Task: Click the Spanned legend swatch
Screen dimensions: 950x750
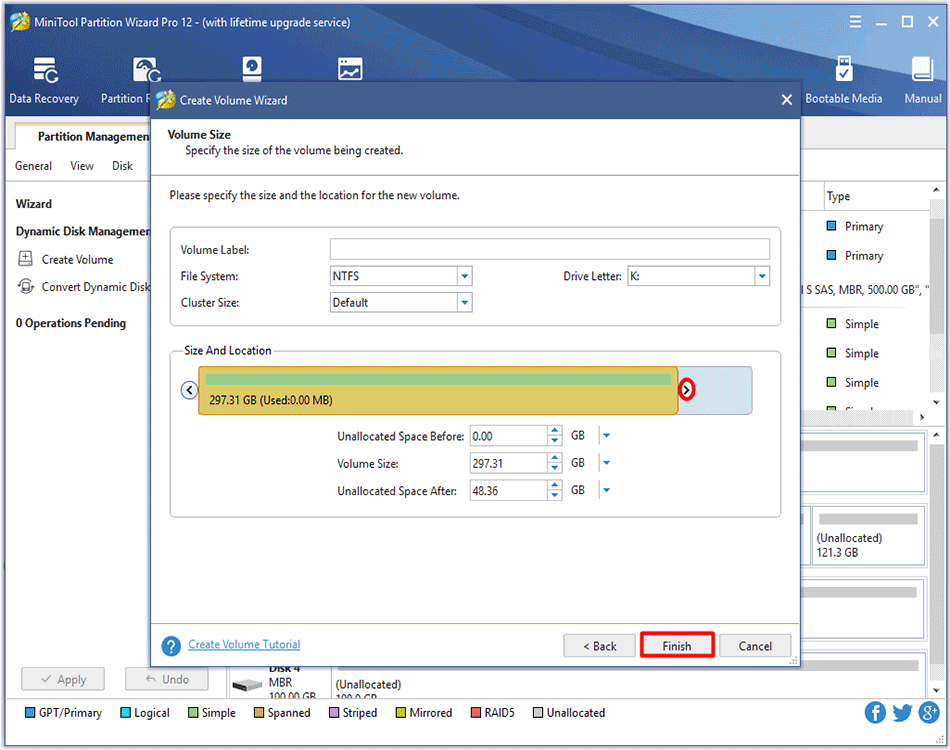Action: [259, 712]
